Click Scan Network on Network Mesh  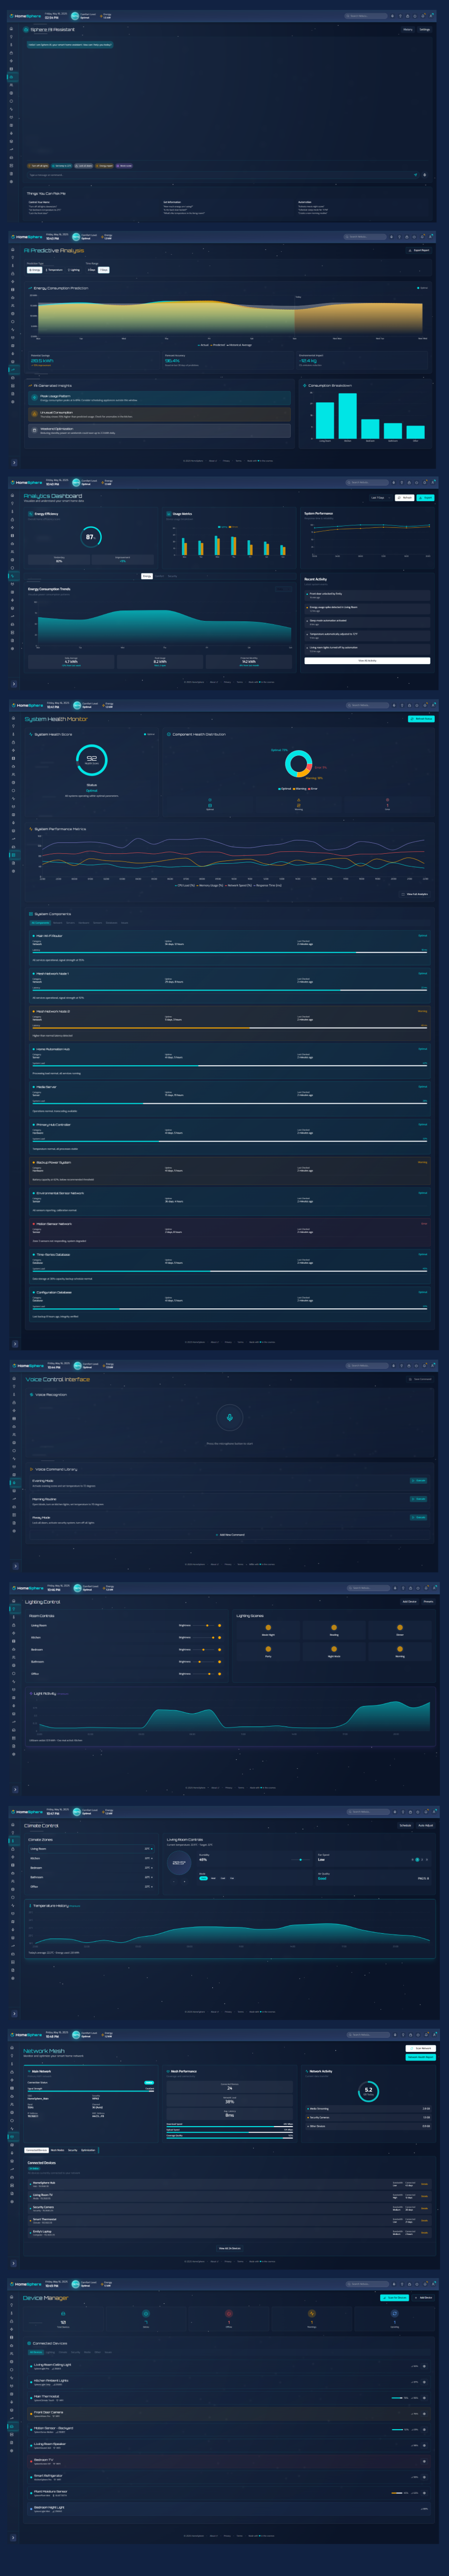(x=421, y=2048)
